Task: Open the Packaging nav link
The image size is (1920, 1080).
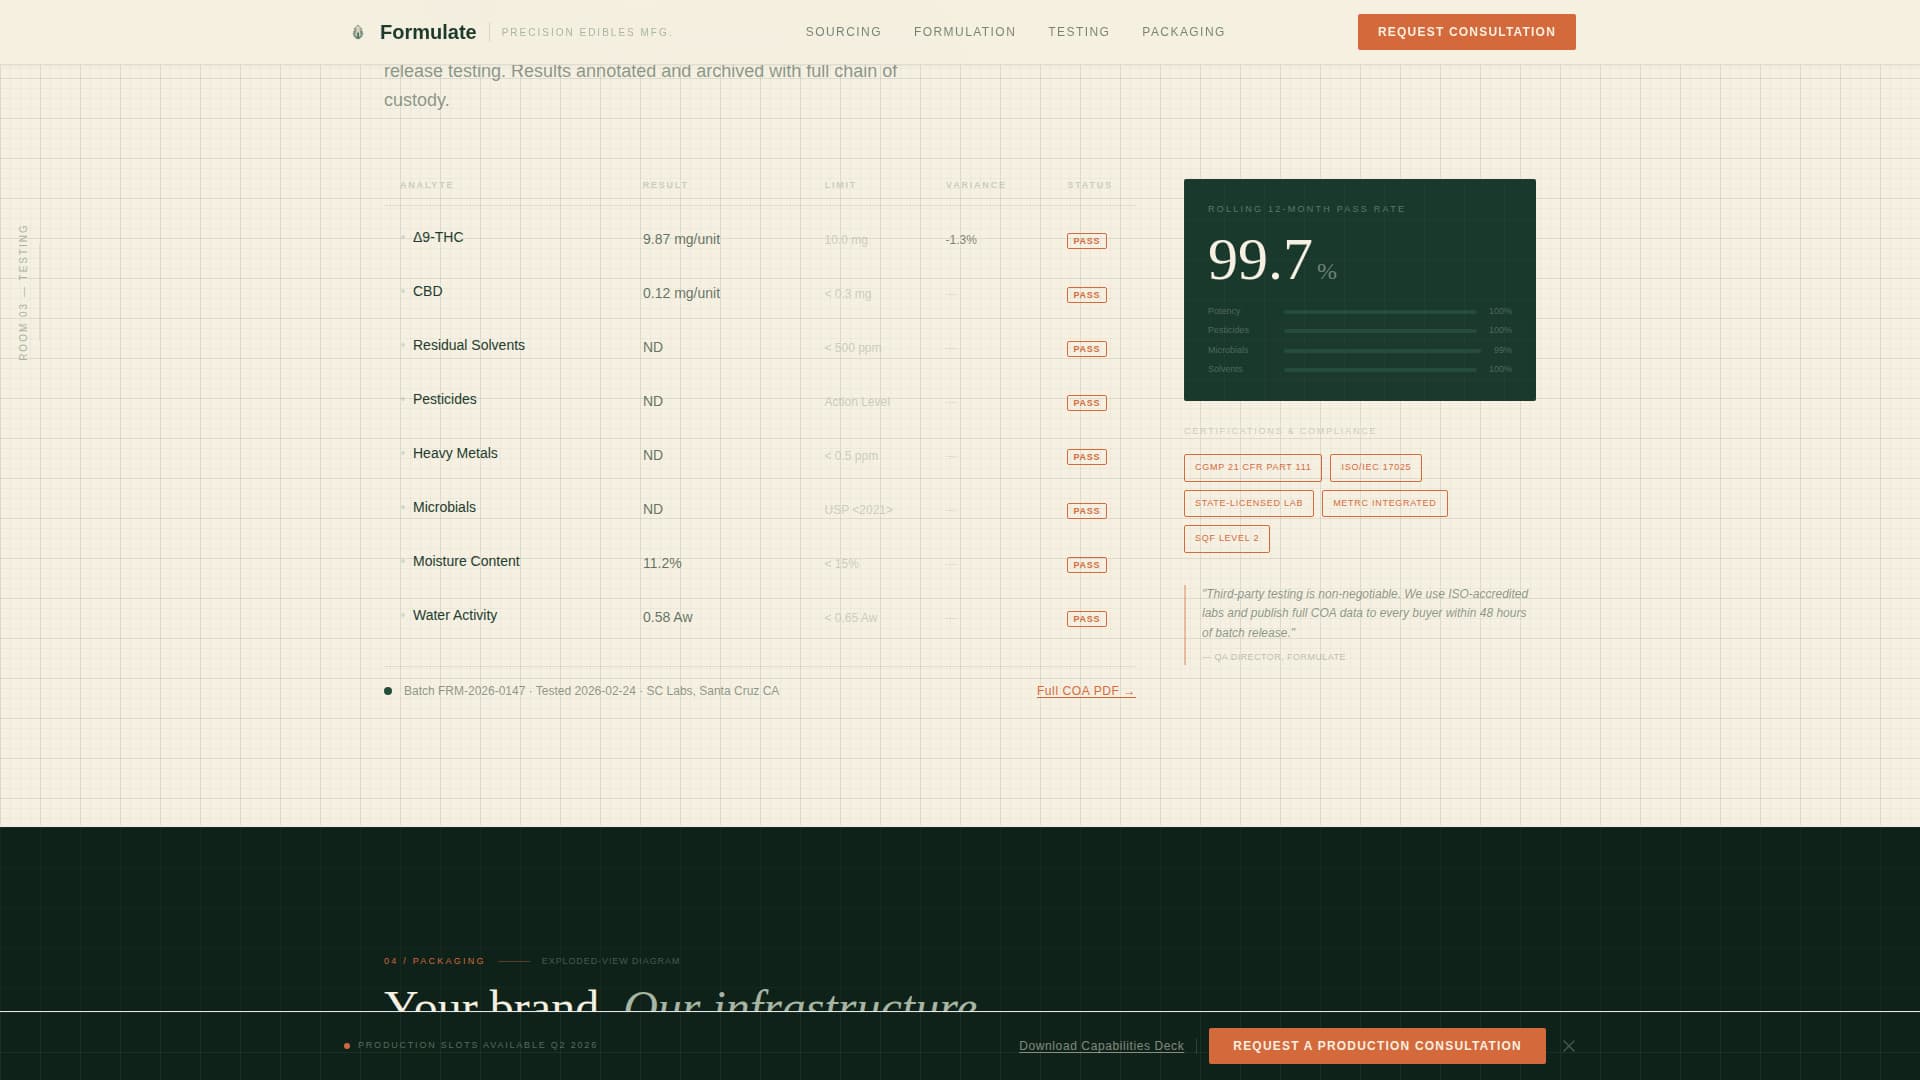Action: tap(1183, 32)
